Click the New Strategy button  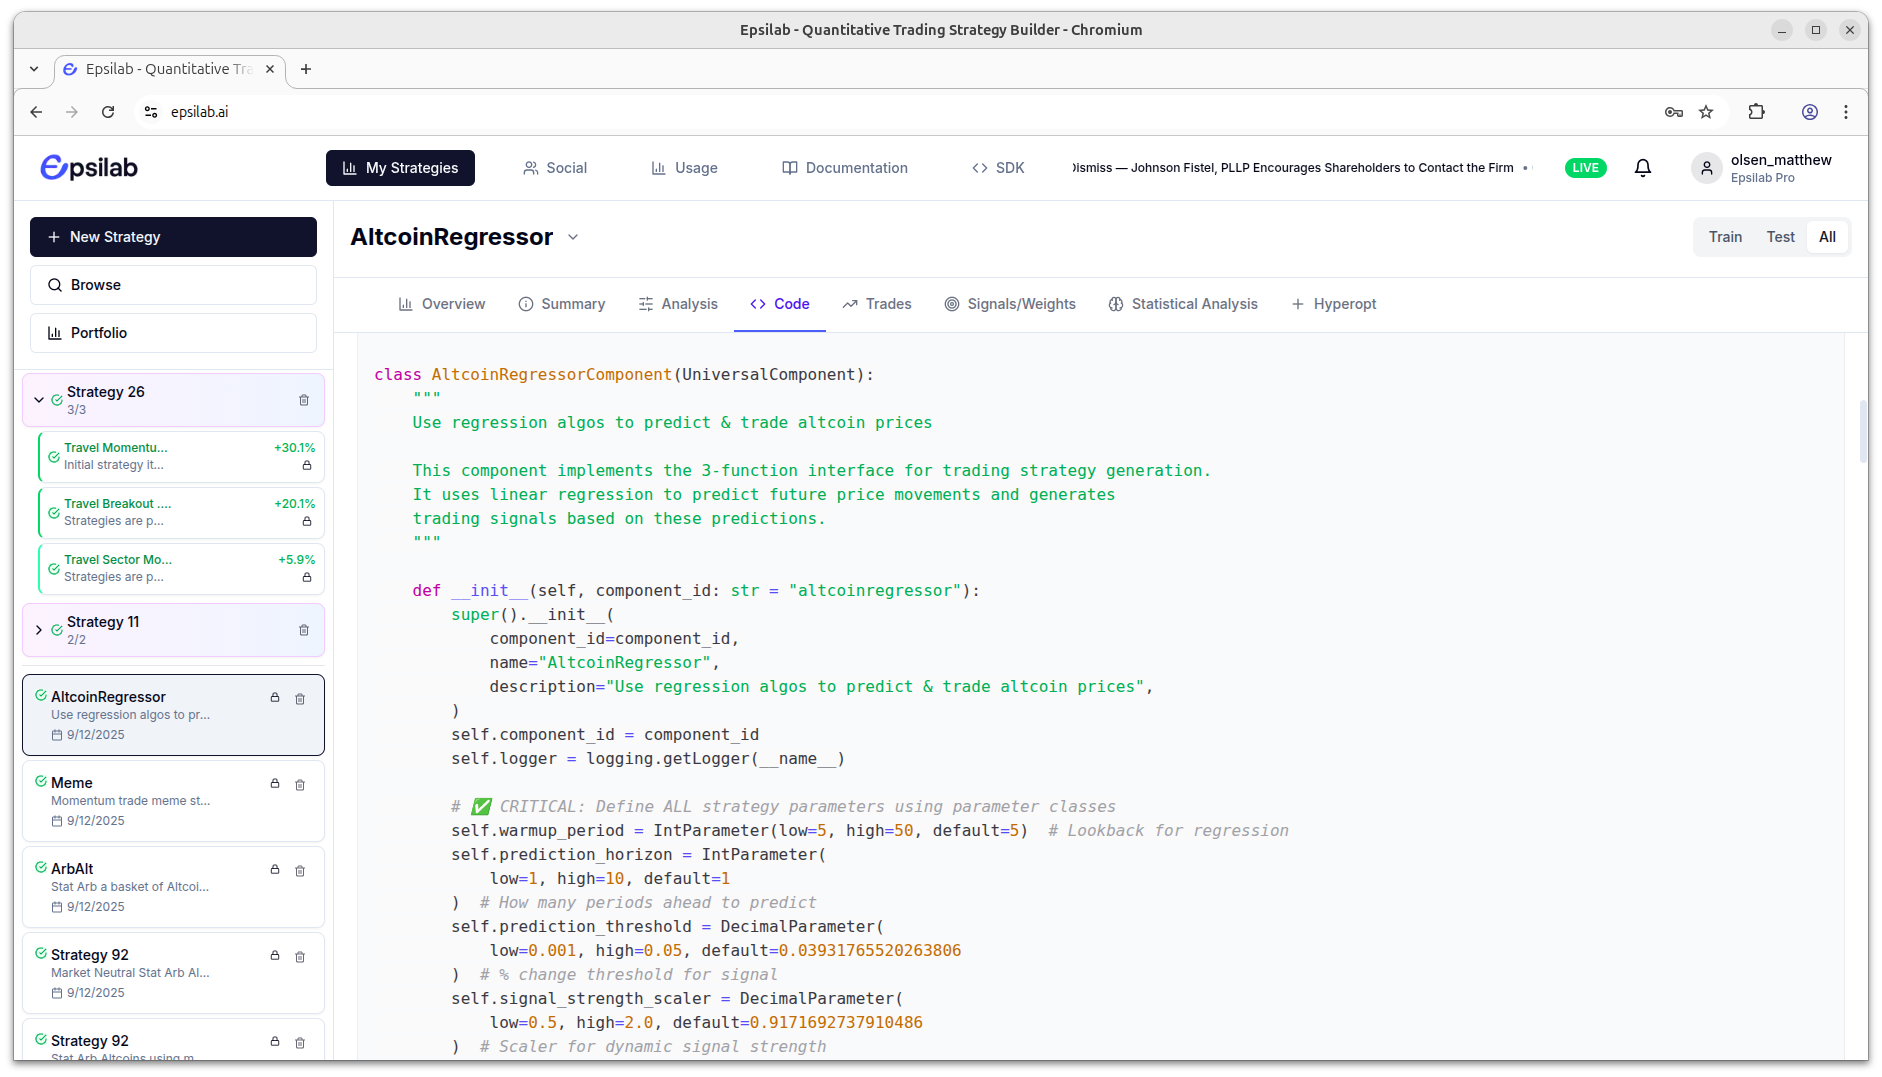coord(173,237)
